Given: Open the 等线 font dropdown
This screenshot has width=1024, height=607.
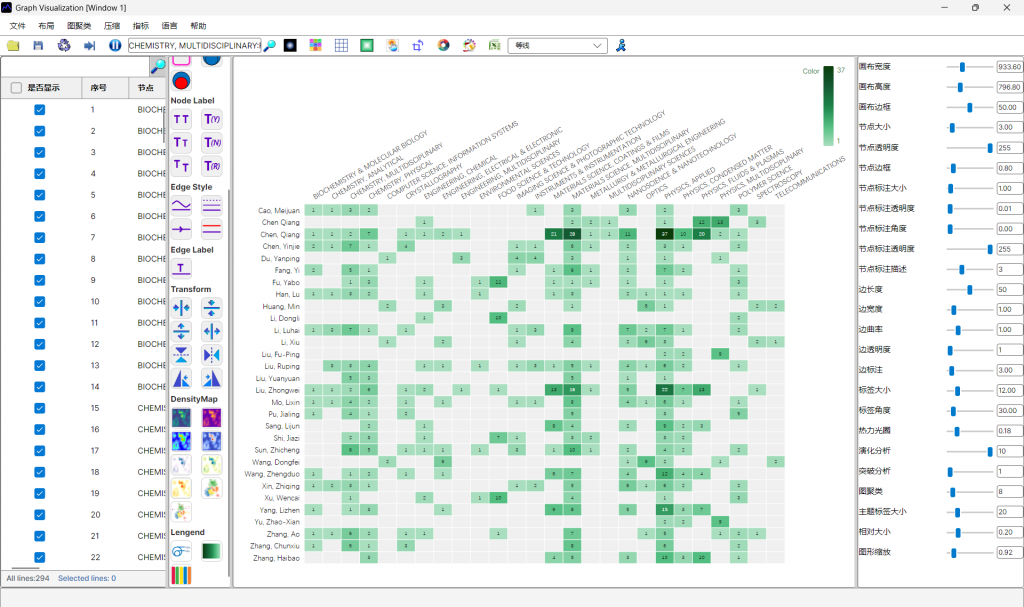Looking at the screenshot, I should (x=558, y=45).
